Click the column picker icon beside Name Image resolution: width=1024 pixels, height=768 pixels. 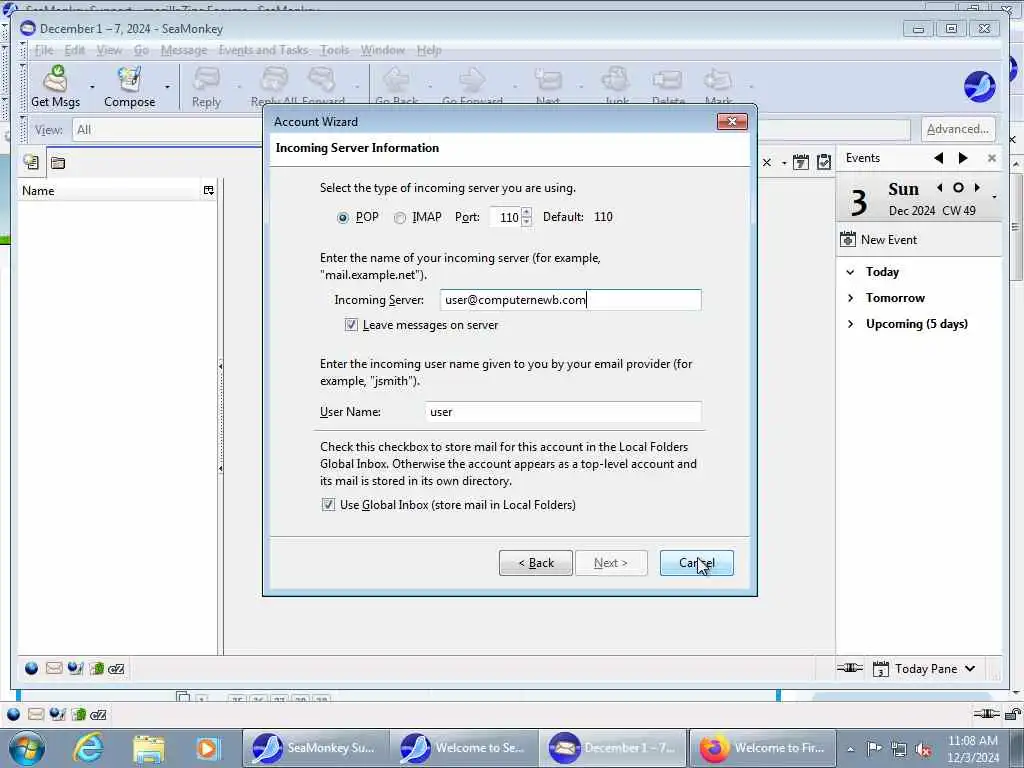click(208, 191)
